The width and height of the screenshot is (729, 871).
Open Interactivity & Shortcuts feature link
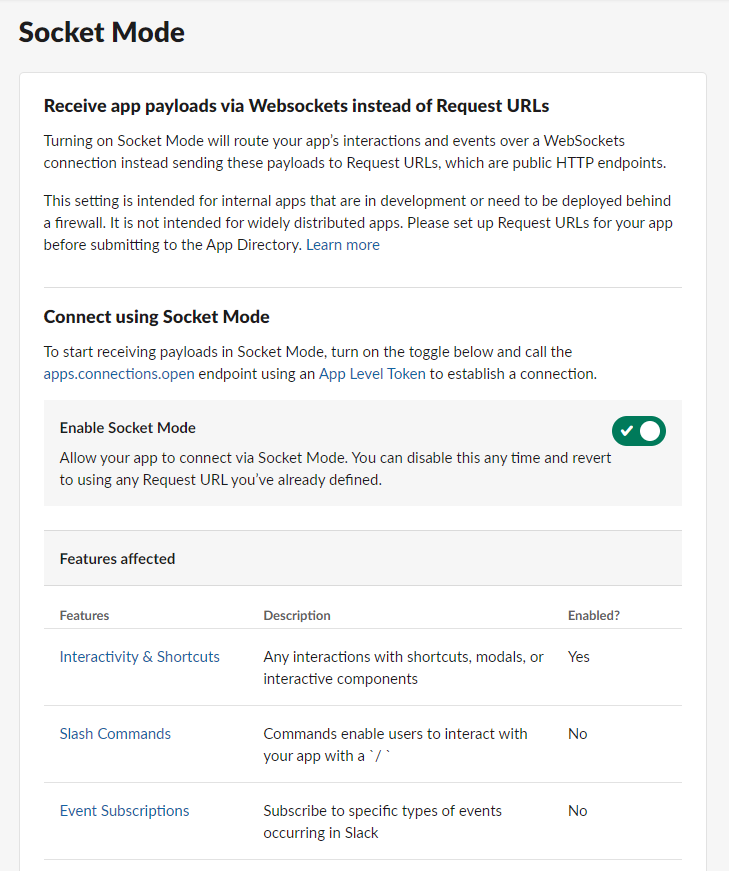click(139, 657)
